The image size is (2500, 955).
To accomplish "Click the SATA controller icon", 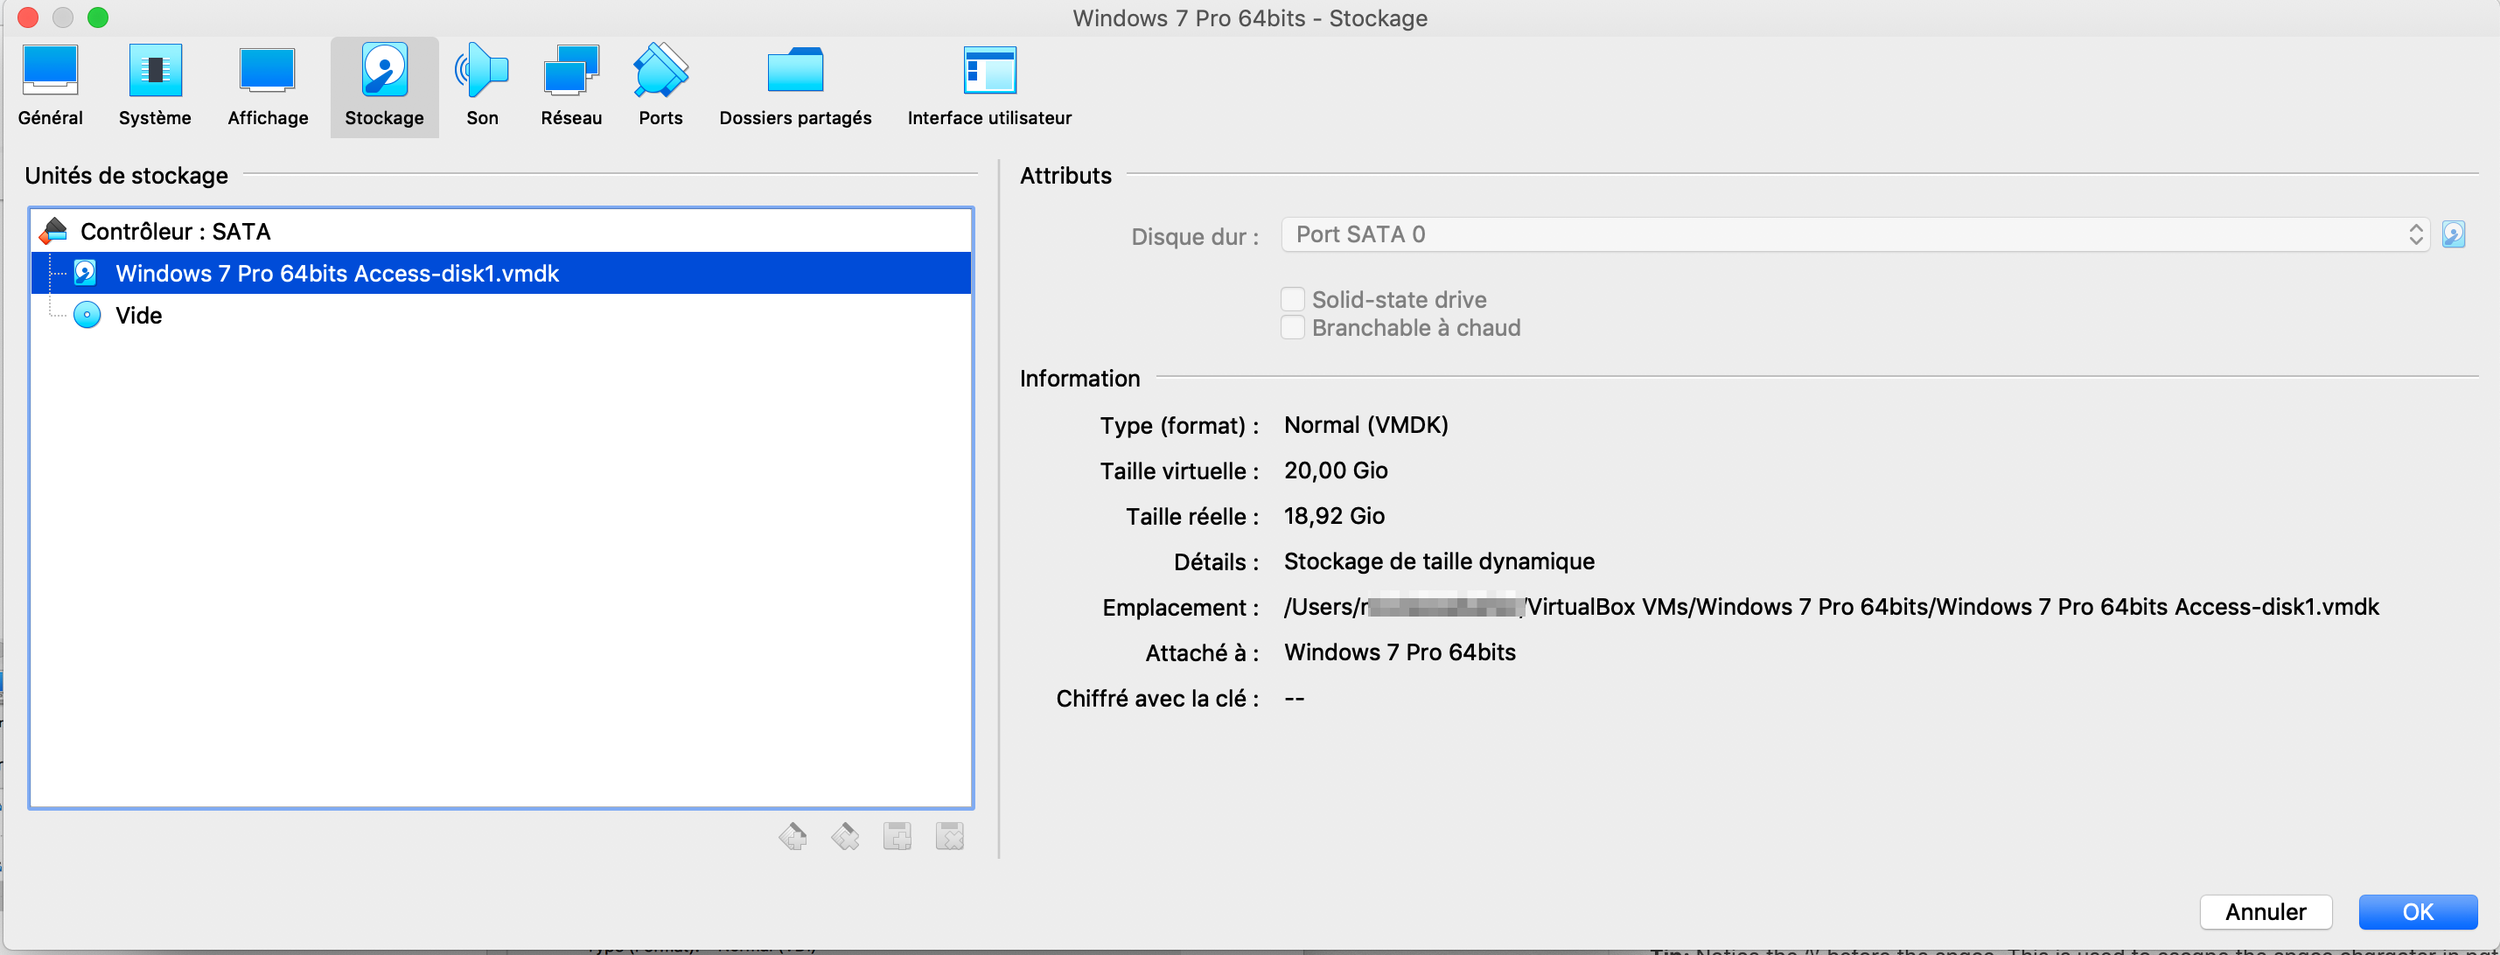I will point(53,231).
